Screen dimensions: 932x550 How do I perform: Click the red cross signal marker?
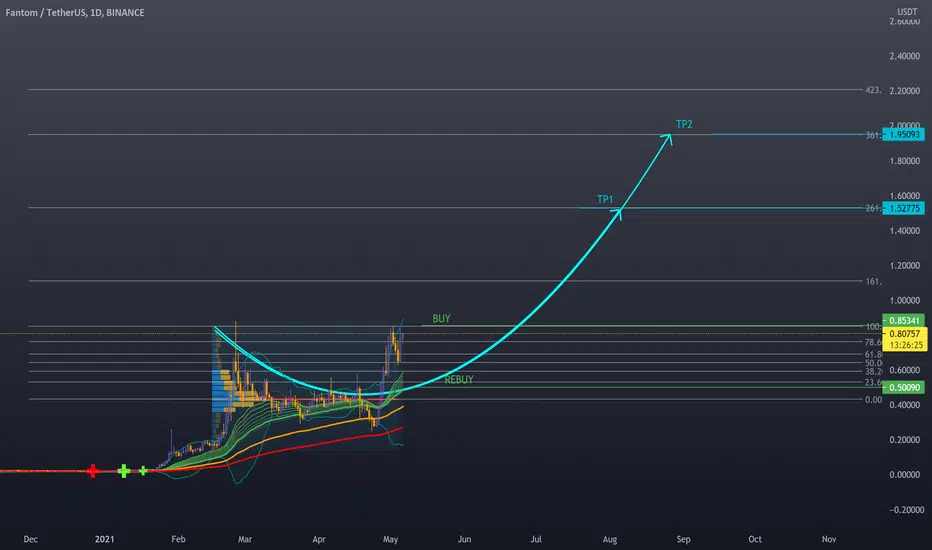click(93, 471)
